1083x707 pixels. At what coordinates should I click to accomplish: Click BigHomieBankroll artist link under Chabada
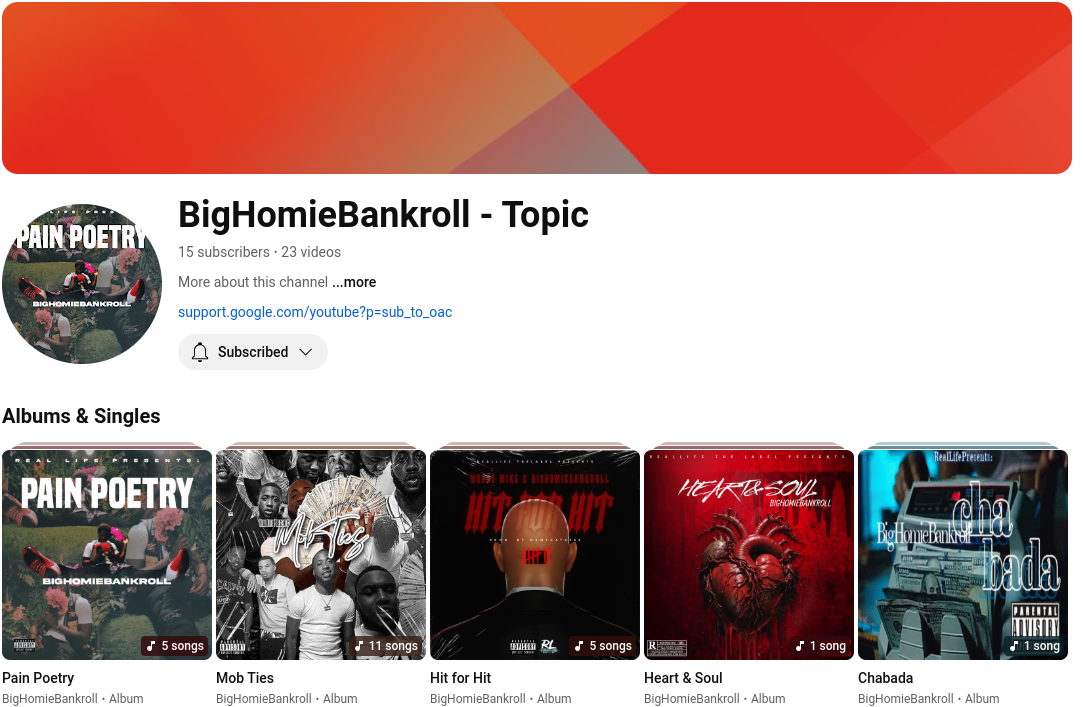905,699
